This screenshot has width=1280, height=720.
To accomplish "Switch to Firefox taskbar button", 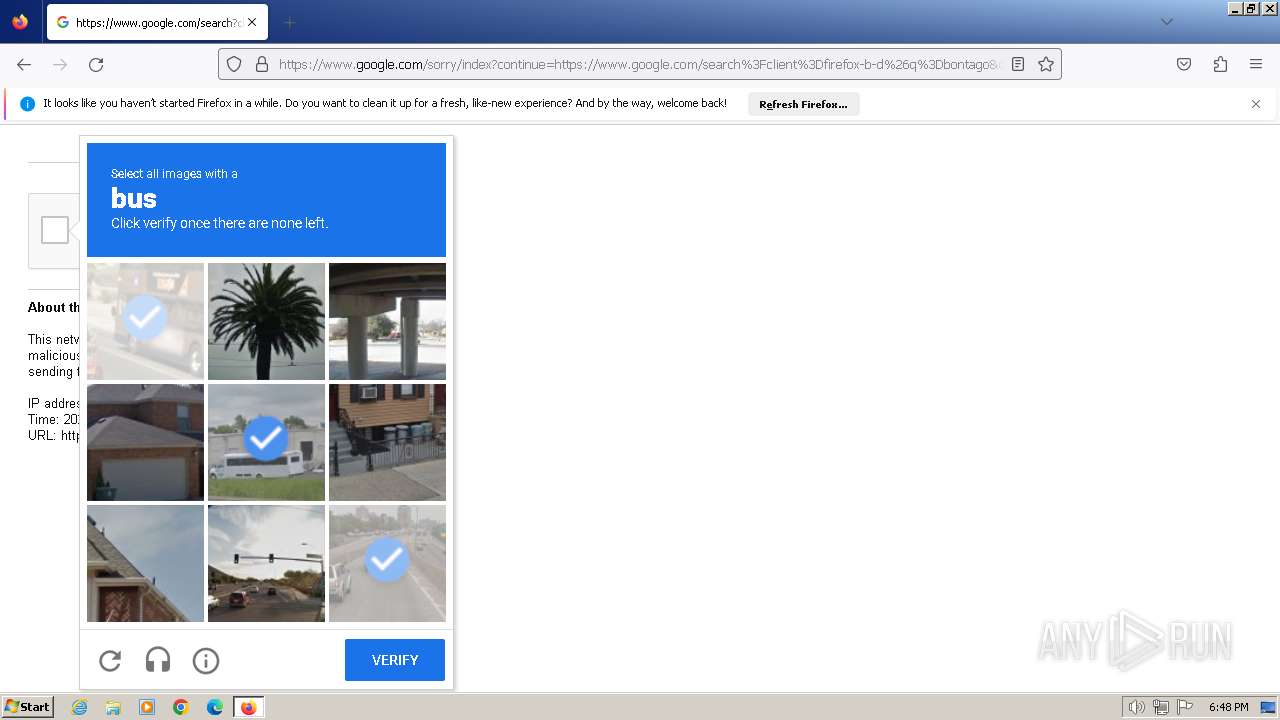I will click(x=249, y=707).
